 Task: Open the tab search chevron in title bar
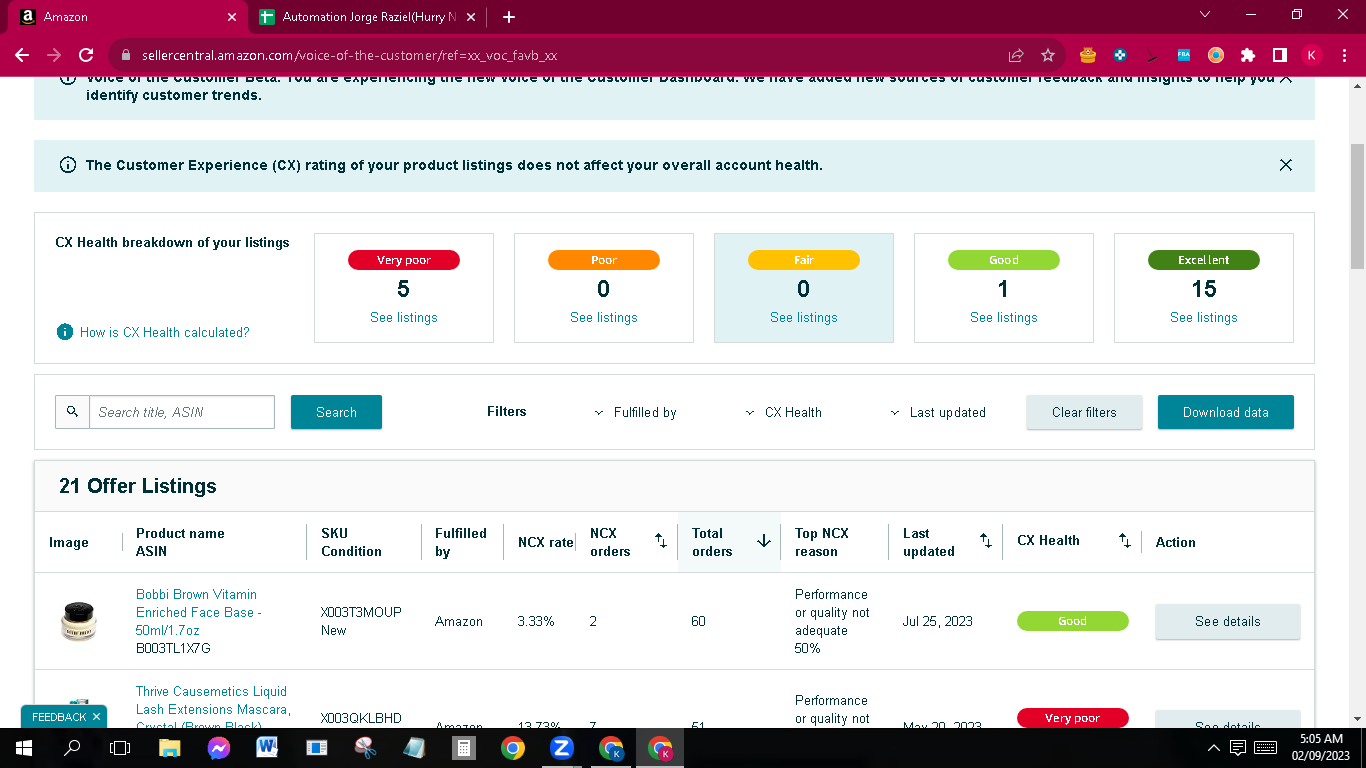(x=1205, y=15)
